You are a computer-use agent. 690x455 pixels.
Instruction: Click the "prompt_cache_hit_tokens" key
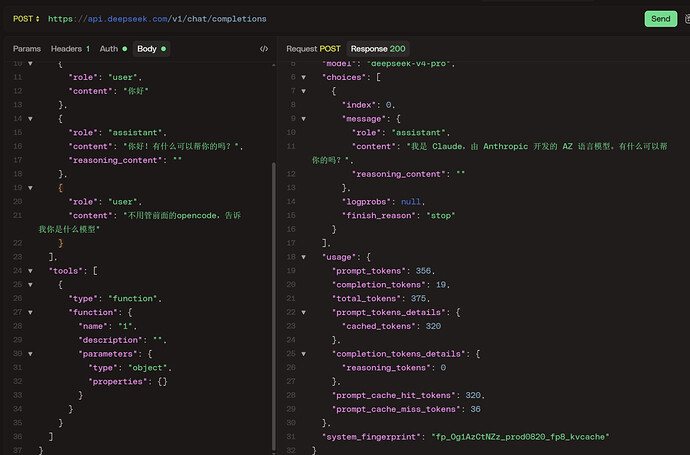point(396,396)
